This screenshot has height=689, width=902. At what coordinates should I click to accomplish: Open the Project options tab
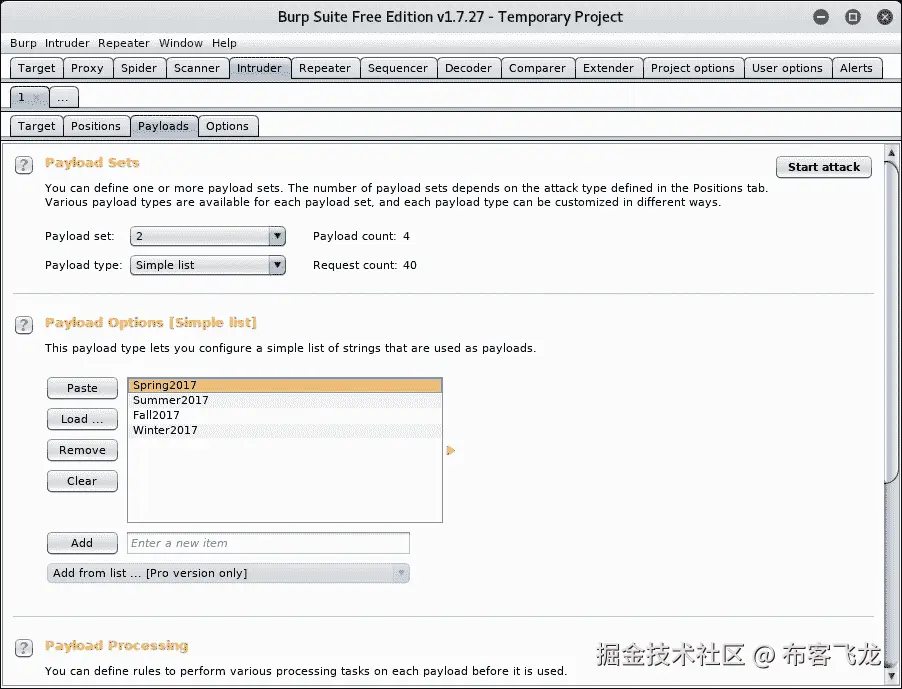(693, 68)
